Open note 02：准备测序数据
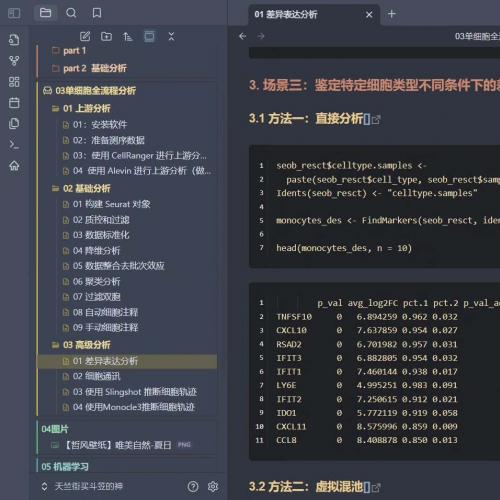Image resolution: width=500 pixels, height=500 pixels. click(x=109, y=140)
